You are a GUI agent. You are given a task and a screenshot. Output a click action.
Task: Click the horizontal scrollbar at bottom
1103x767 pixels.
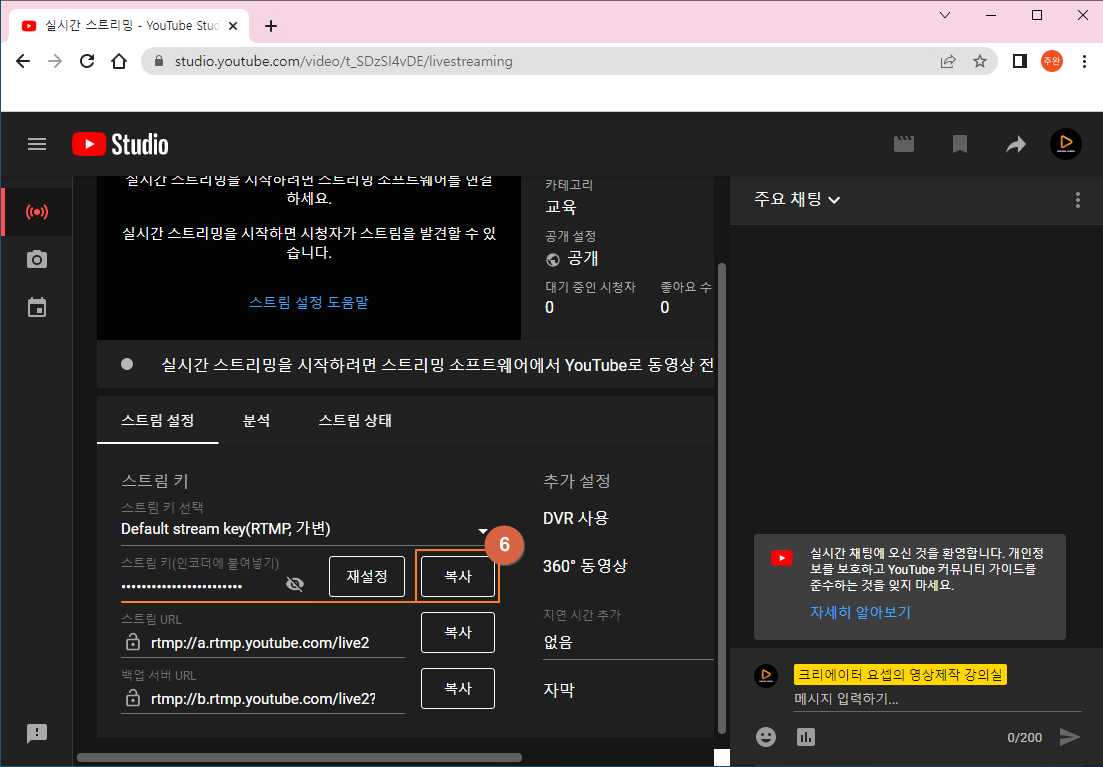tap(300, 757)
